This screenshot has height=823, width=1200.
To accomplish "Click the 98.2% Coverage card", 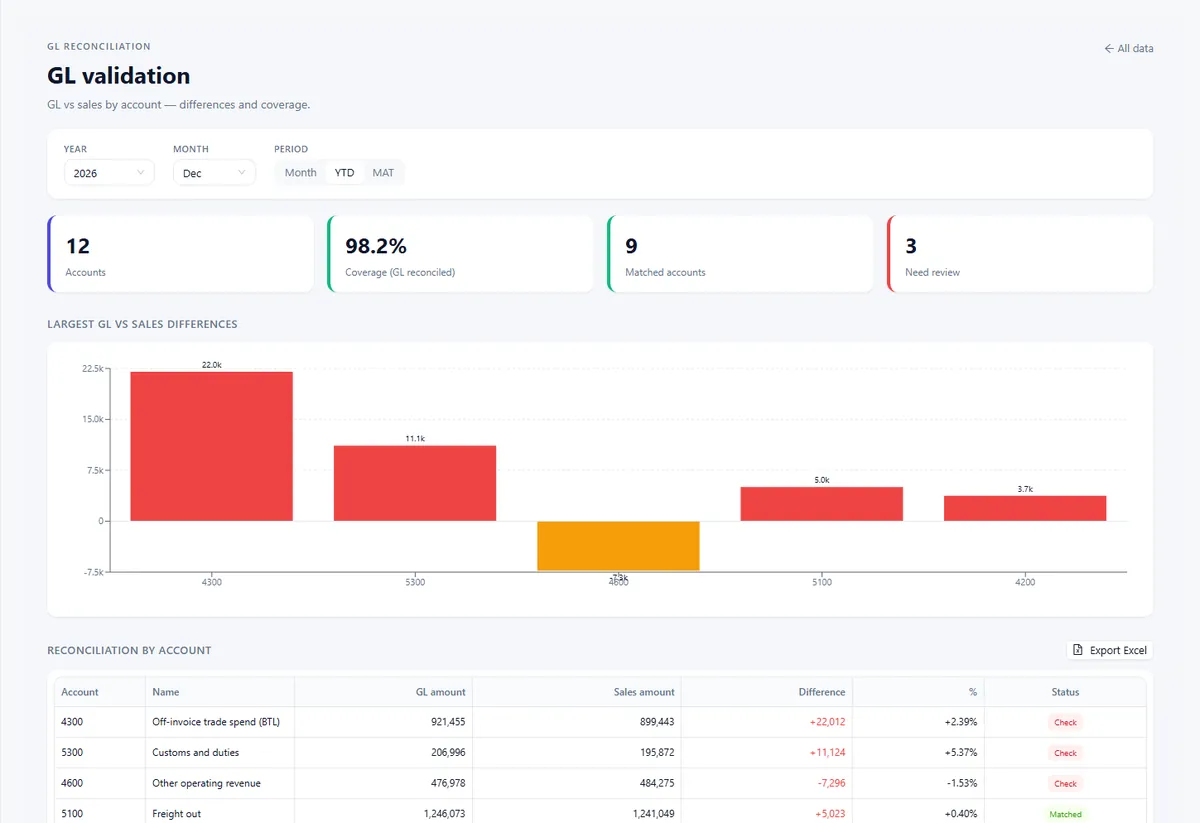I will click(460, 254).
